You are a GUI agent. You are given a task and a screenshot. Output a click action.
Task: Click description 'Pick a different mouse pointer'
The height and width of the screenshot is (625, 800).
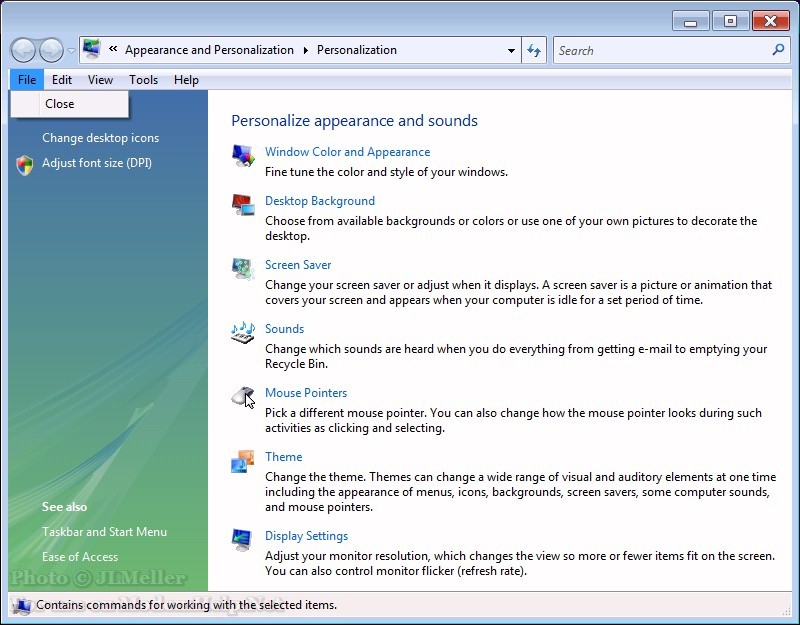point(513,420)
